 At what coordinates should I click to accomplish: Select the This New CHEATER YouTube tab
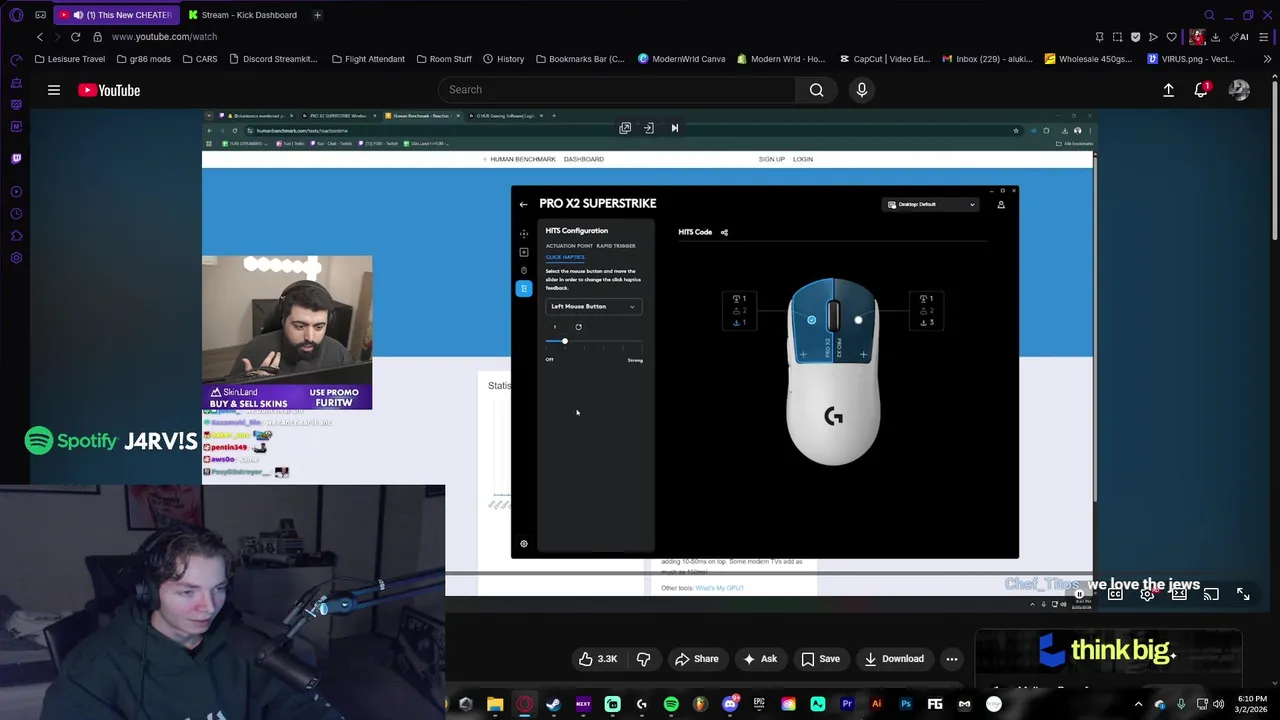[117, 15]
